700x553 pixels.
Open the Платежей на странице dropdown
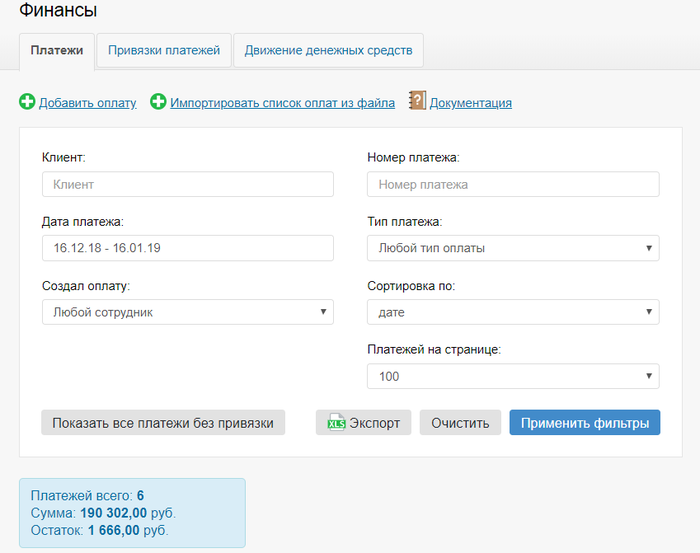[x=513, y=376]
